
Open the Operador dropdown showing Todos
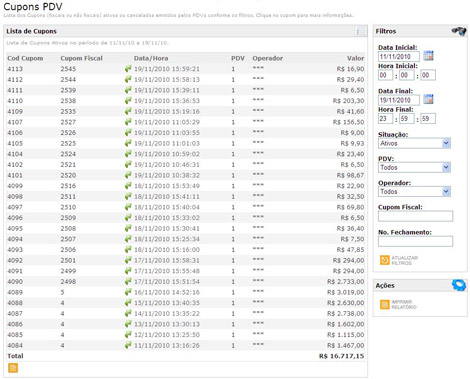414,191
